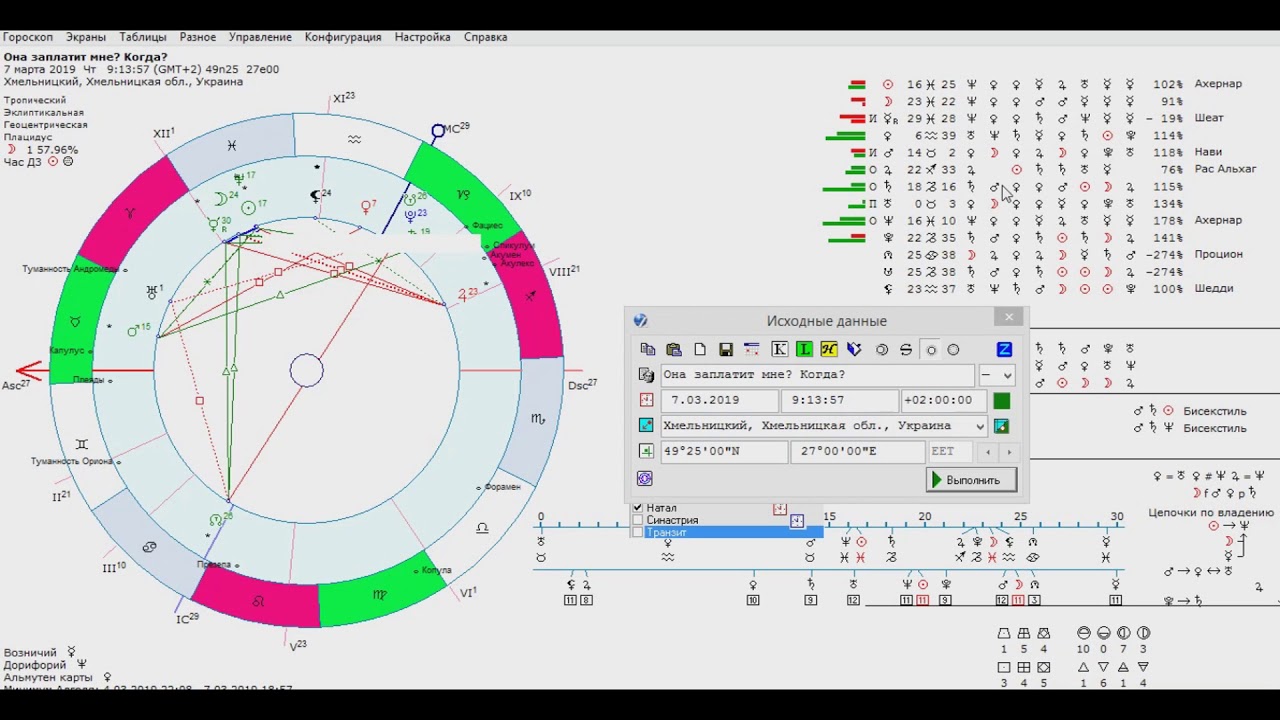Click the database icon beside question title
This screenshot has width=1280, height=720.
click(646, 375)
